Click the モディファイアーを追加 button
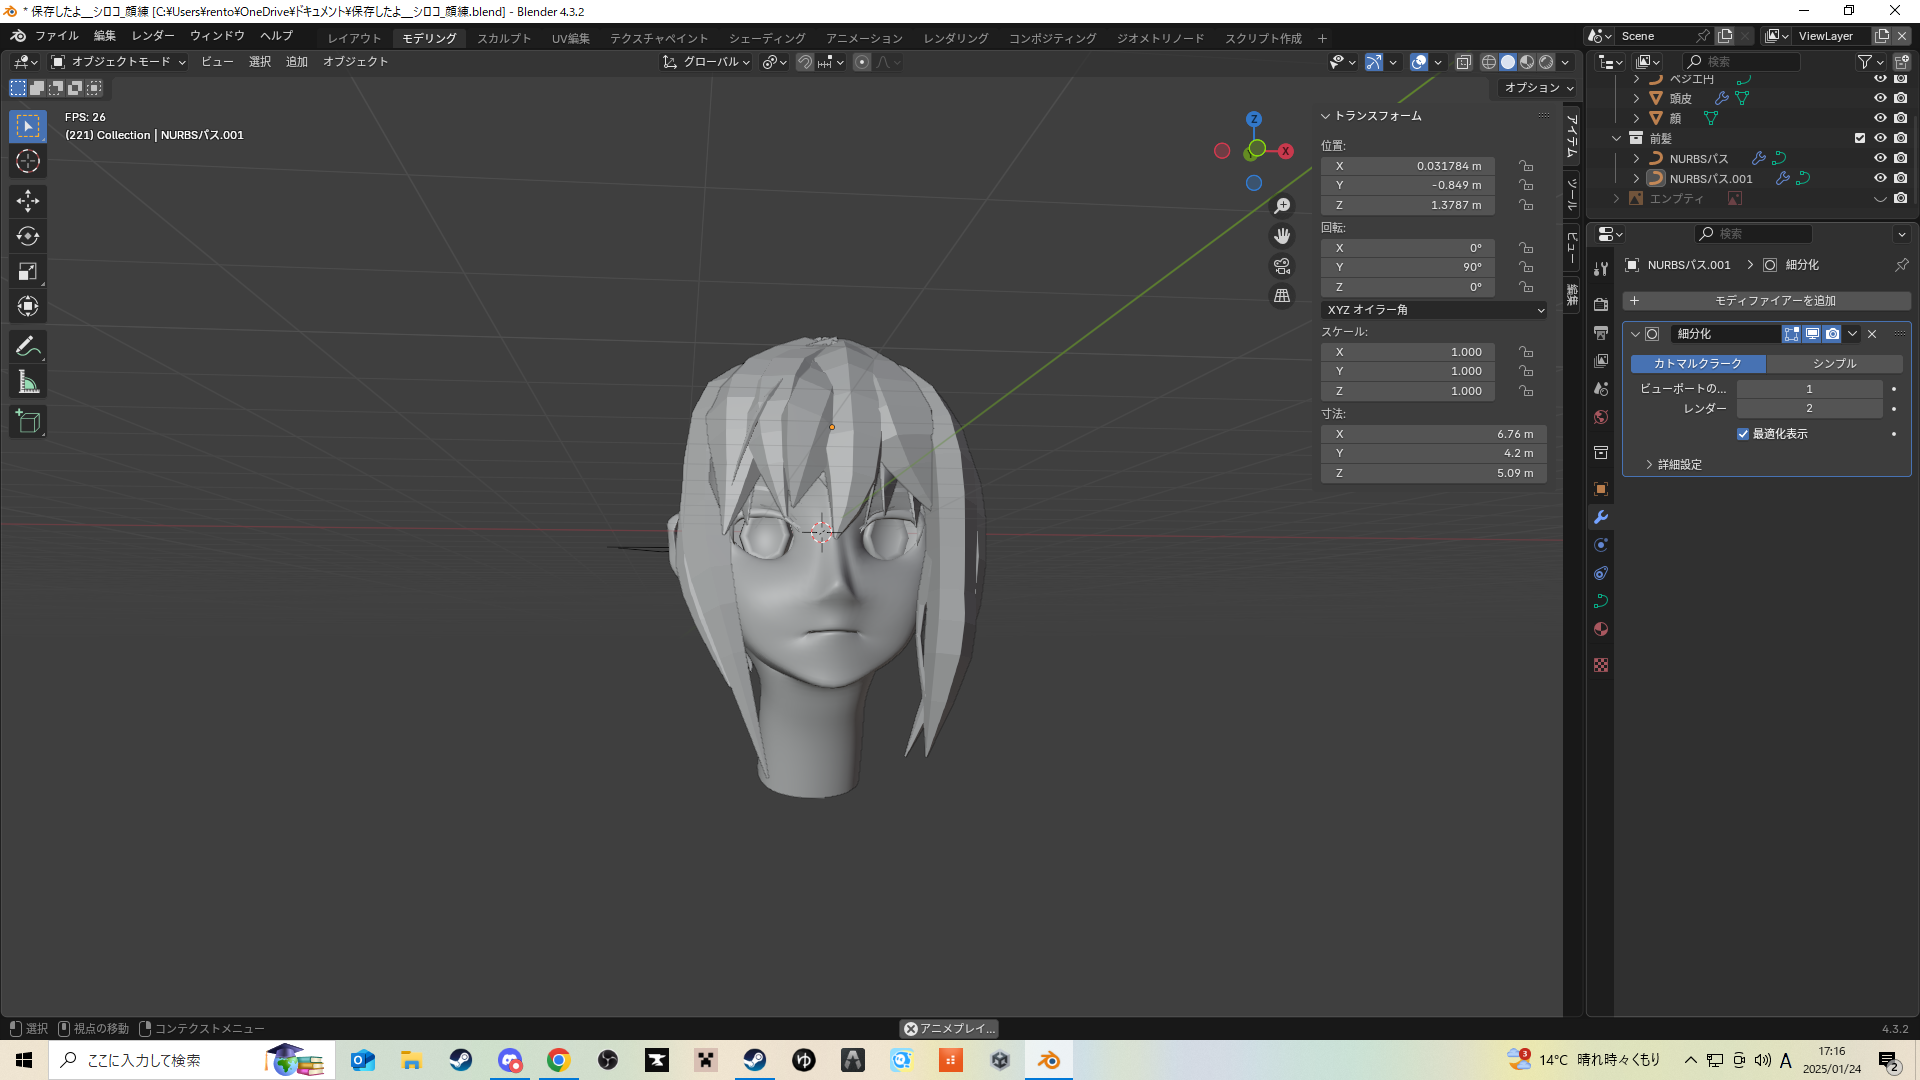The image size is (1920, 1080). 1766,301
